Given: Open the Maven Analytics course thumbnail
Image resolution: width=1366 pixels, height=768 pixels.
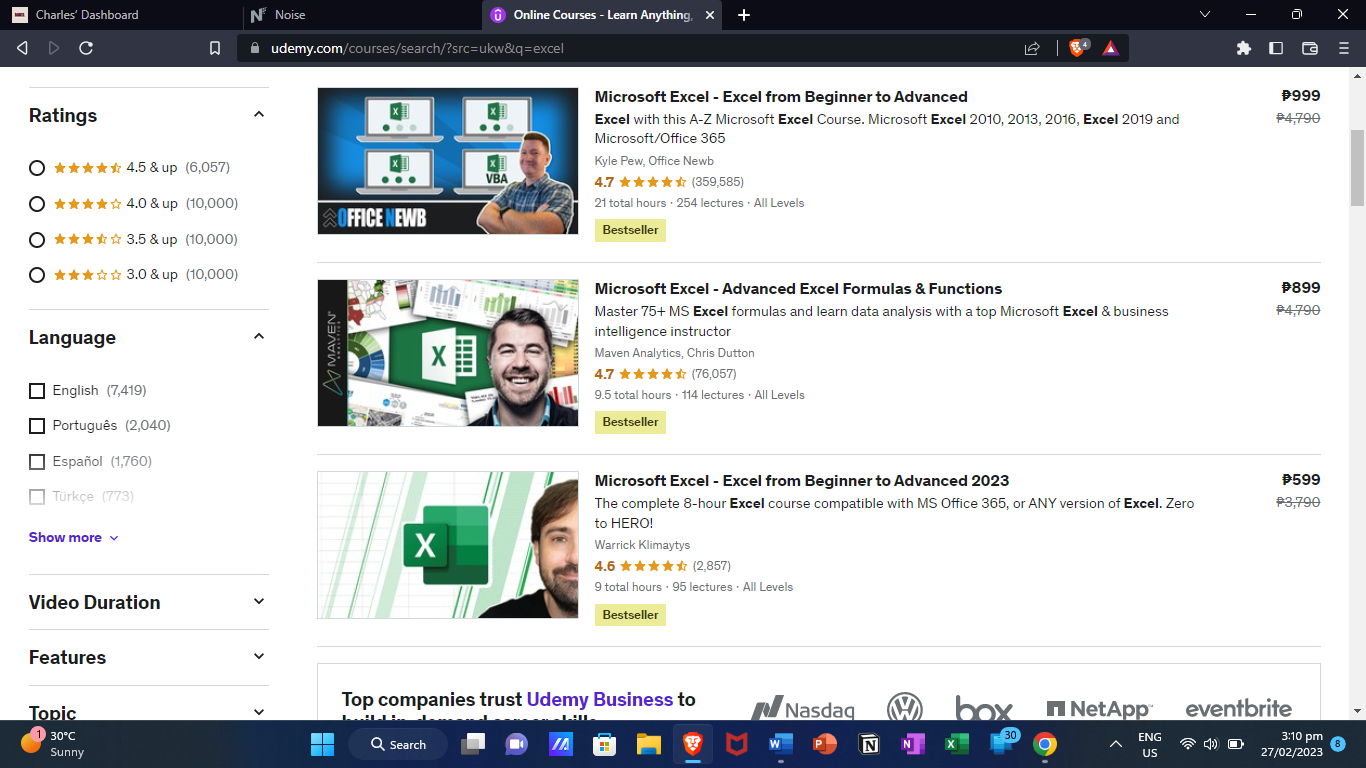Looking at the screenshot, I should pos(448,353).
